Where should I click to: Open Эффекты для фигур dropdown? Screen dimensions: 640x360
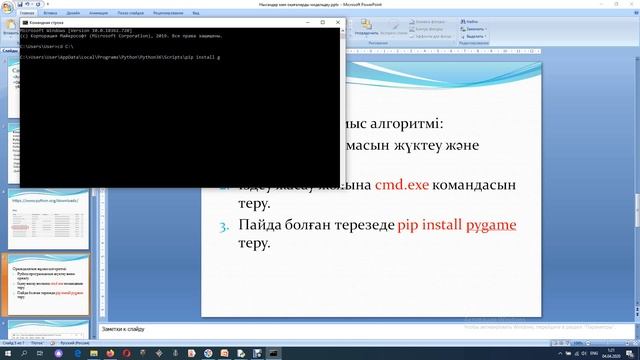(x=431, y=36)
